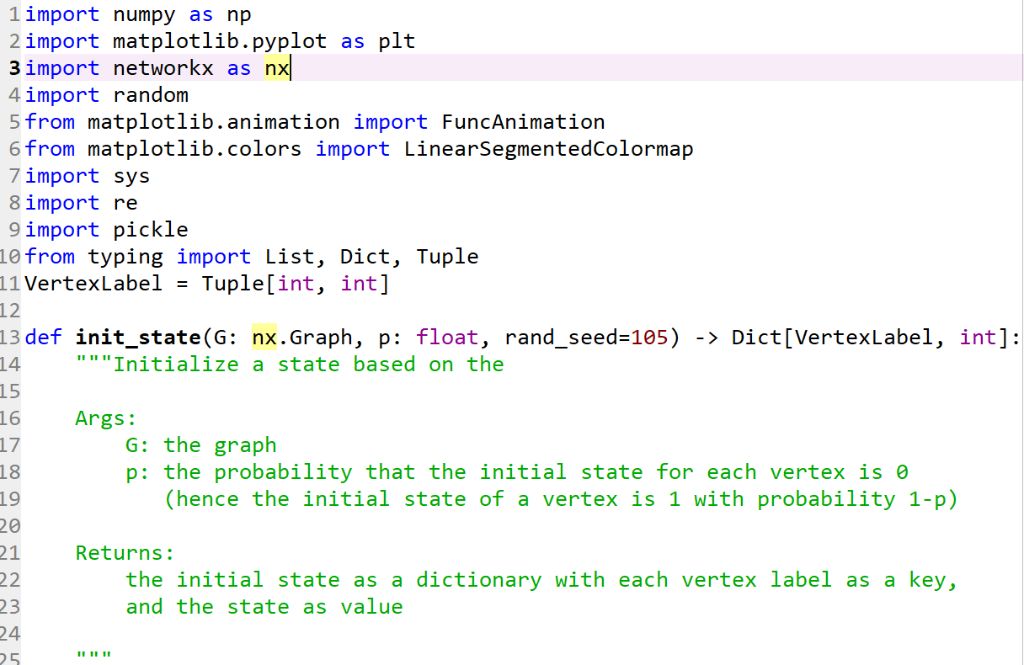The height and width of the screenshot is (665, 1024).
Task: Click the word numpy on line 1
Action: (x=144, y=14)
